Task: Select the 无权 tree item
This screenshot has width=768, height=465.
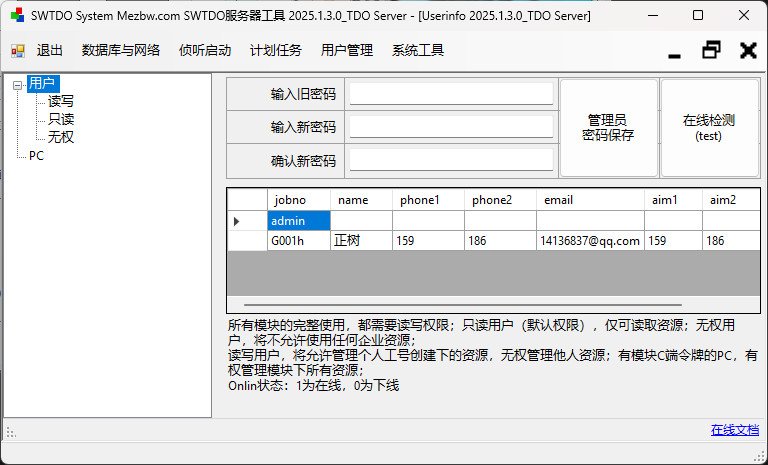Action: click(x=61, y=137)
